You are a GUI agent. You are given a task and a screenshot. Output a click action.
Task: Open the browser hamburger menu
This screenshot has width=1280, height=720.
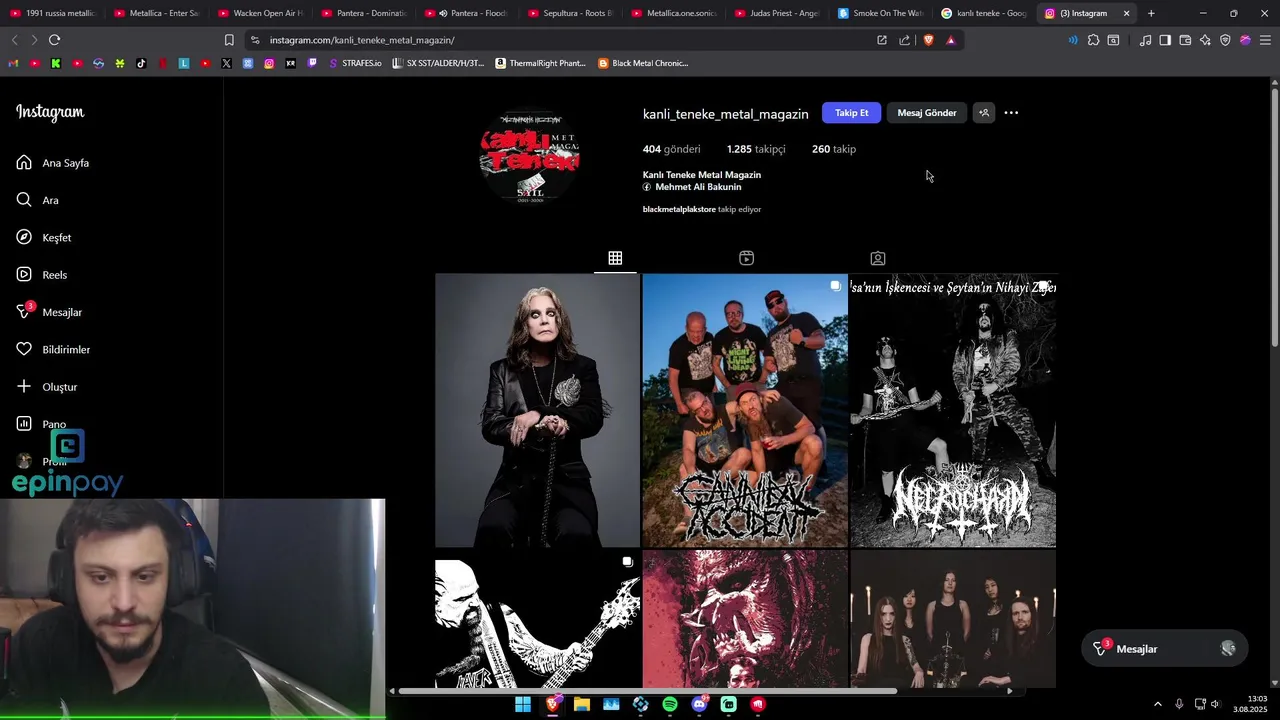1265,40
